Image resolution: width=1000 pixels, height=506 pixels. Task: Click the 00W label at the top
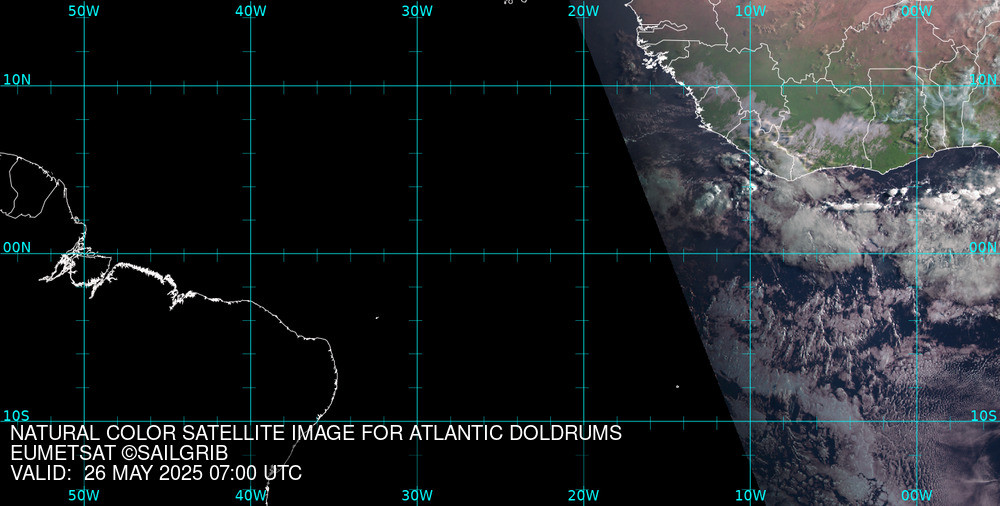[x=917, y=11]
